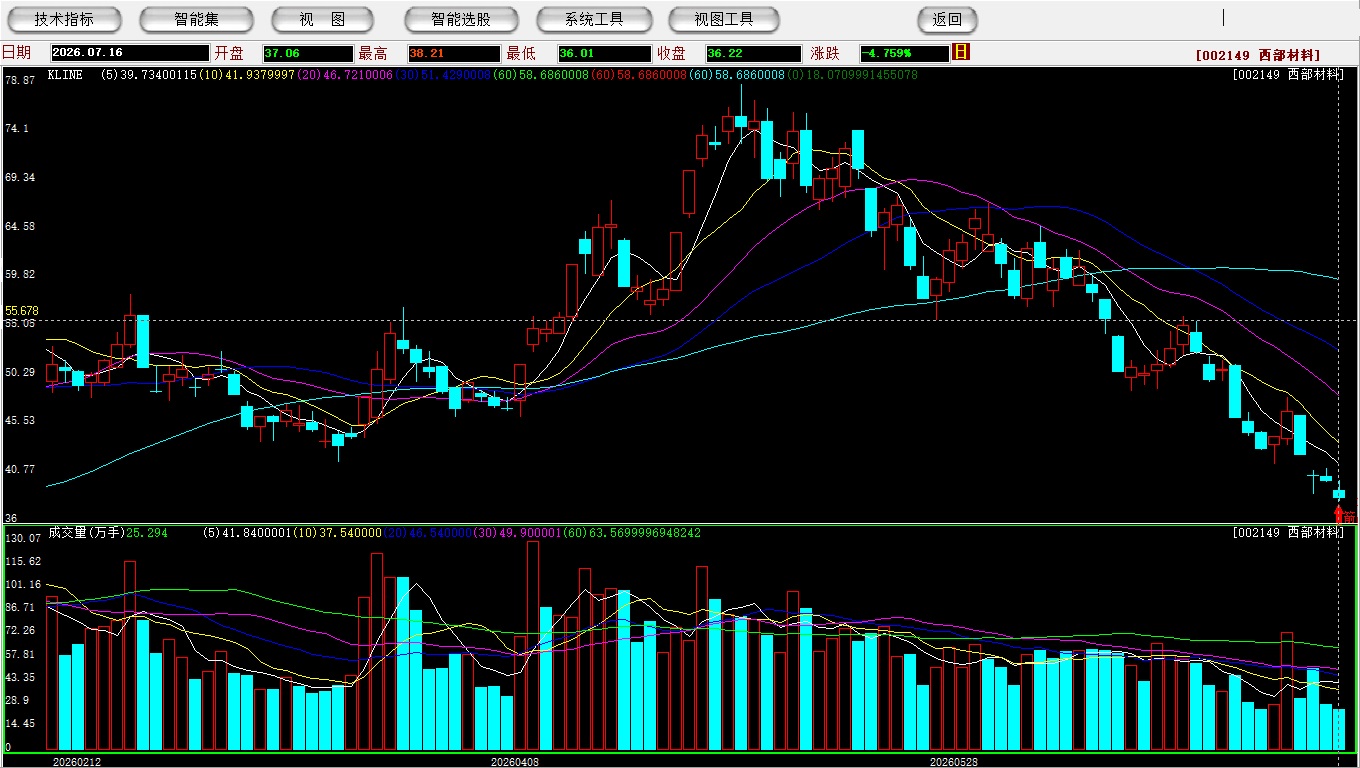Click the 返回 button
The height and width of the screenshot is (768, 1360).
click(x=947, y=19)
